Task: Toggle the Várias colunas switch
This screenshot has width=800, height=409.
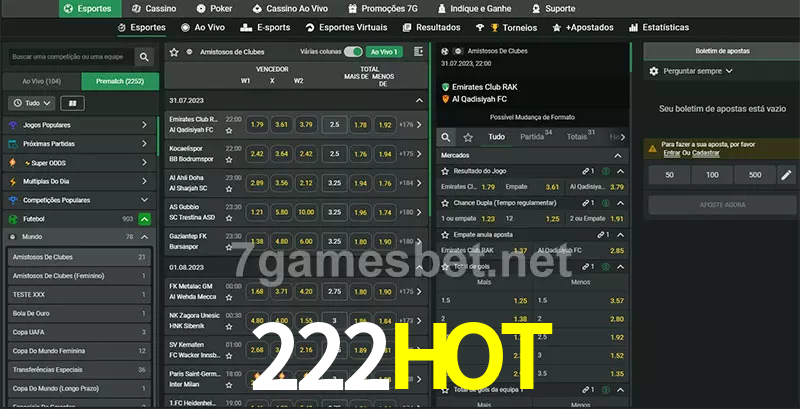Action: 353,52
